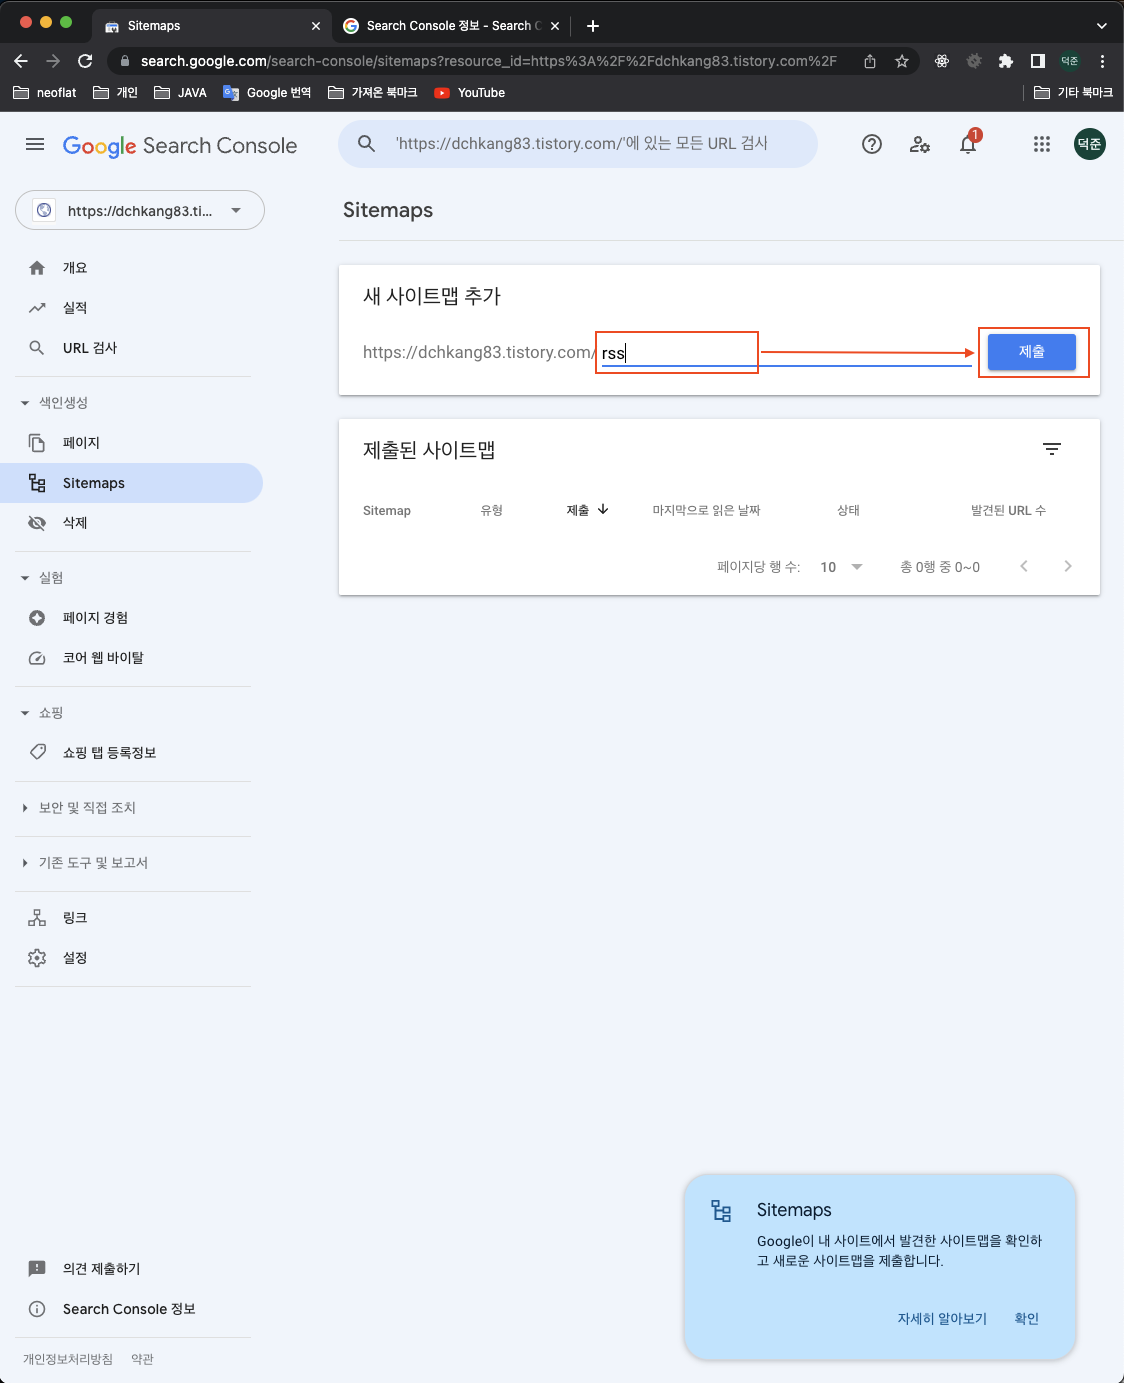This screenshot has height=1383, width=1124.
Task: Click the Google Search Console logo
Action: (x=180, y=145)
